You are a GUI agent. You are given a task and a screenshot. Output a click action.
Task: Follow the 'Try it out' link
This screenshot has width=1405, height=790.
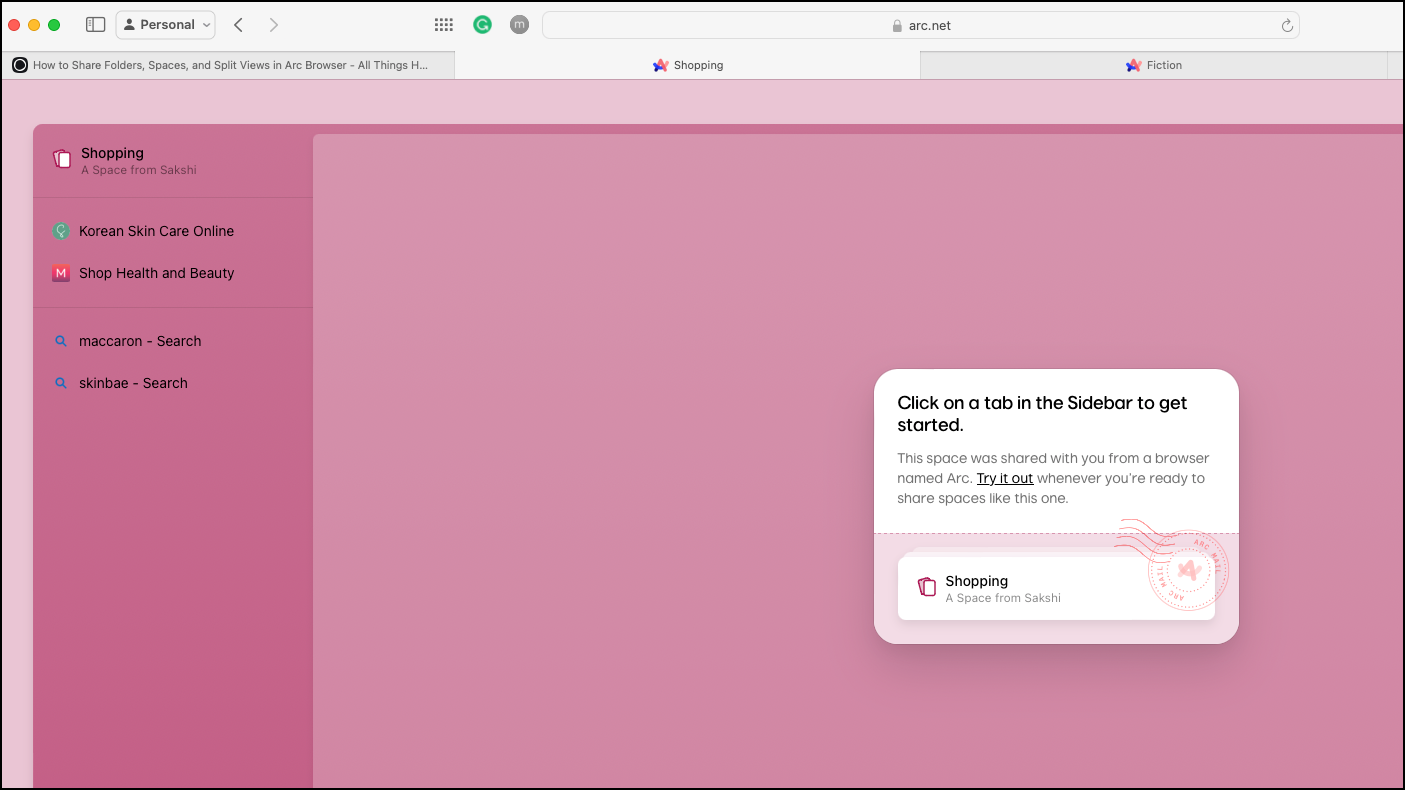[x=1005, y=478]
